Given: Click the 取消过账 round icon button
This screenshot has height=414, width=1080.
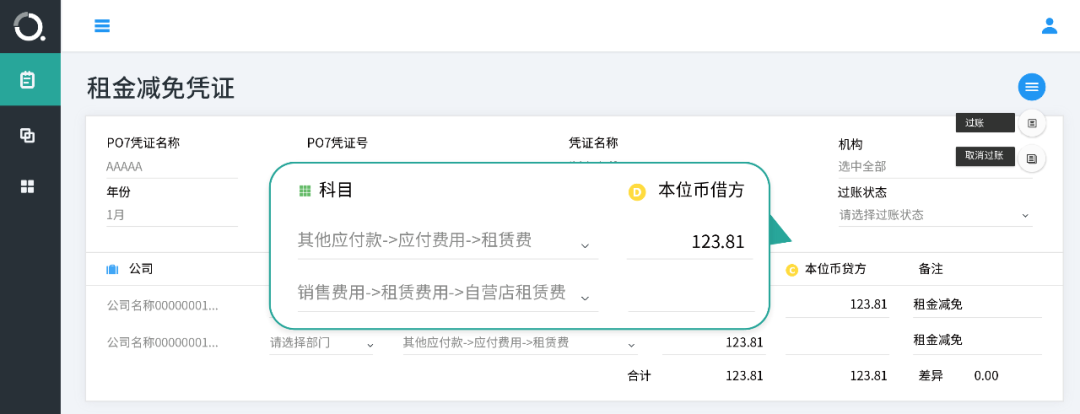Looking at the screenshot, I should click(1032, 158).
